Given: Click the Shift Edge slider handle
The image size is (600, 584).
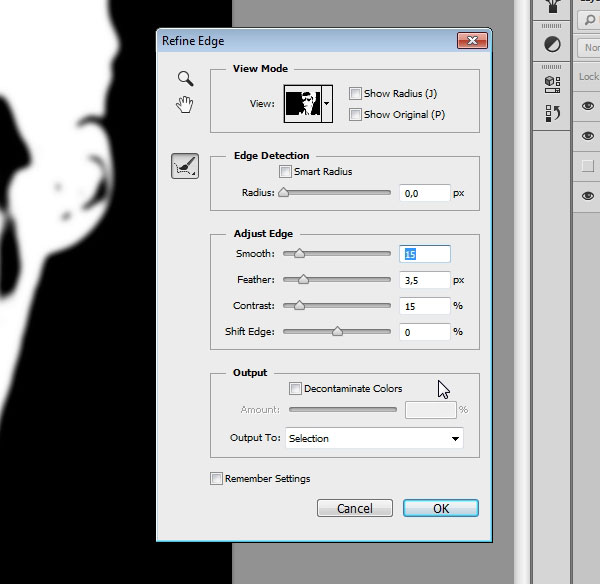Looking at the screenshot, I should point(337,331).
